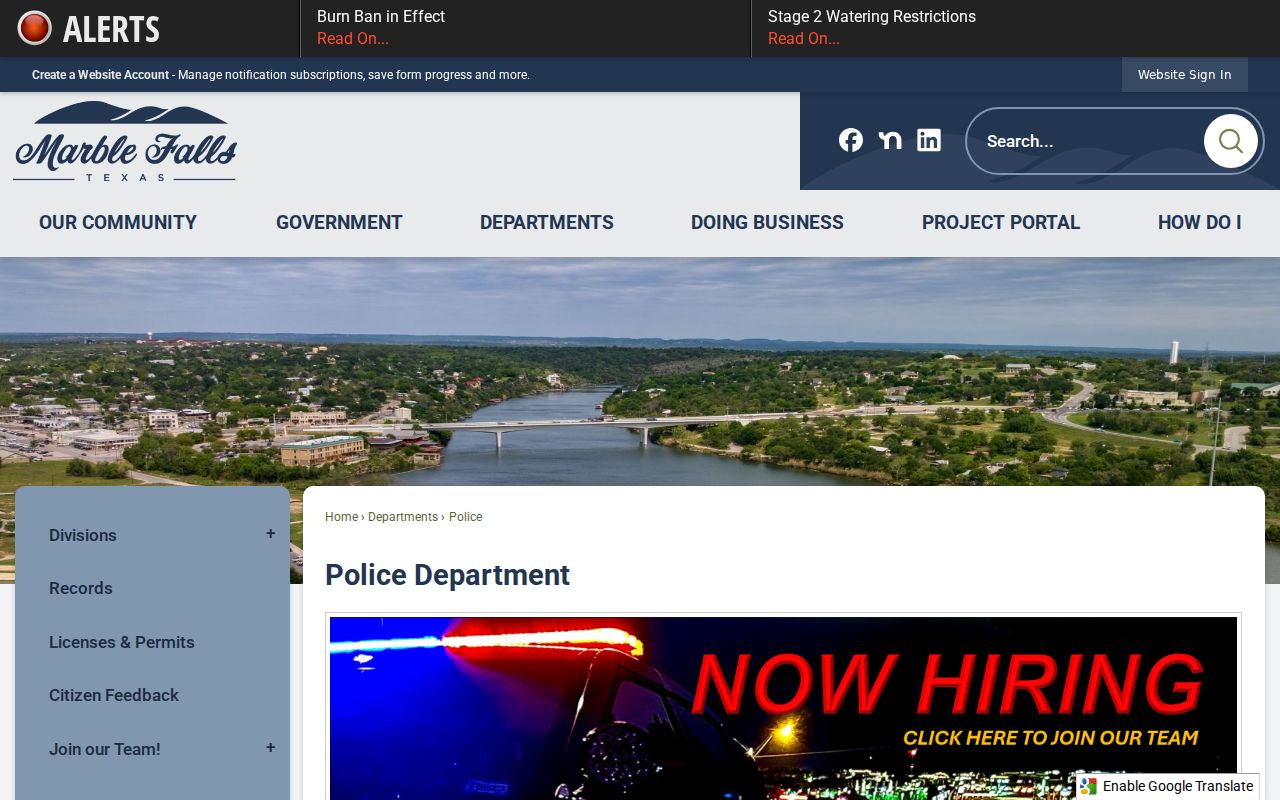Open the Government menu
This screenshot has width=1280, height=800.
pyautogui.click(x=339, y=223)
